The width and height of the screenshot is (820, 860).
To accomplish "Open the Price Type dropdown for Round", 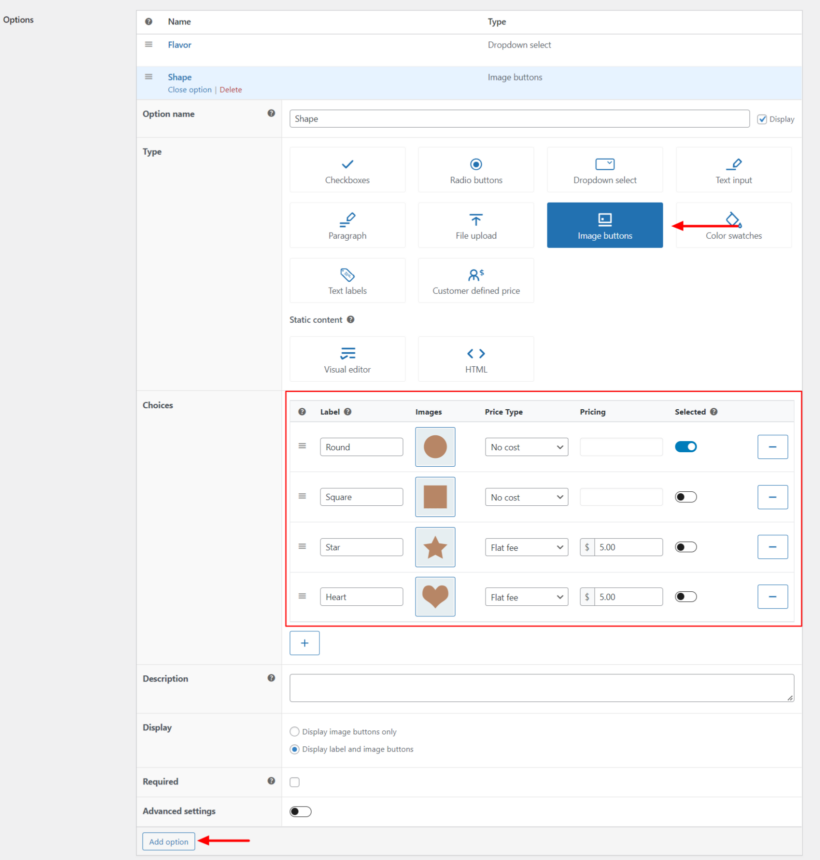I will [x=526, y=446].
